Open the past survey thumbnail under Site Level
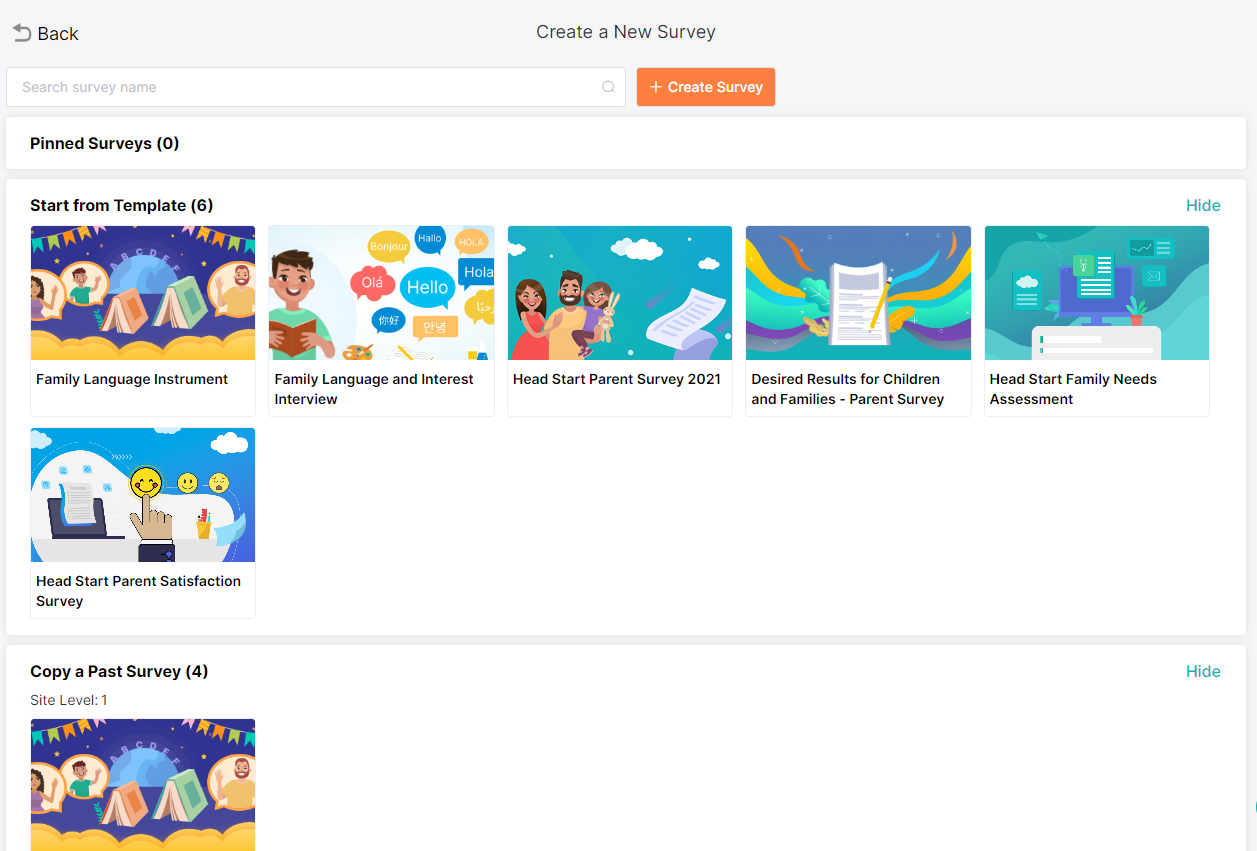The image size is (1257, 851). click(x=143, y=784)
